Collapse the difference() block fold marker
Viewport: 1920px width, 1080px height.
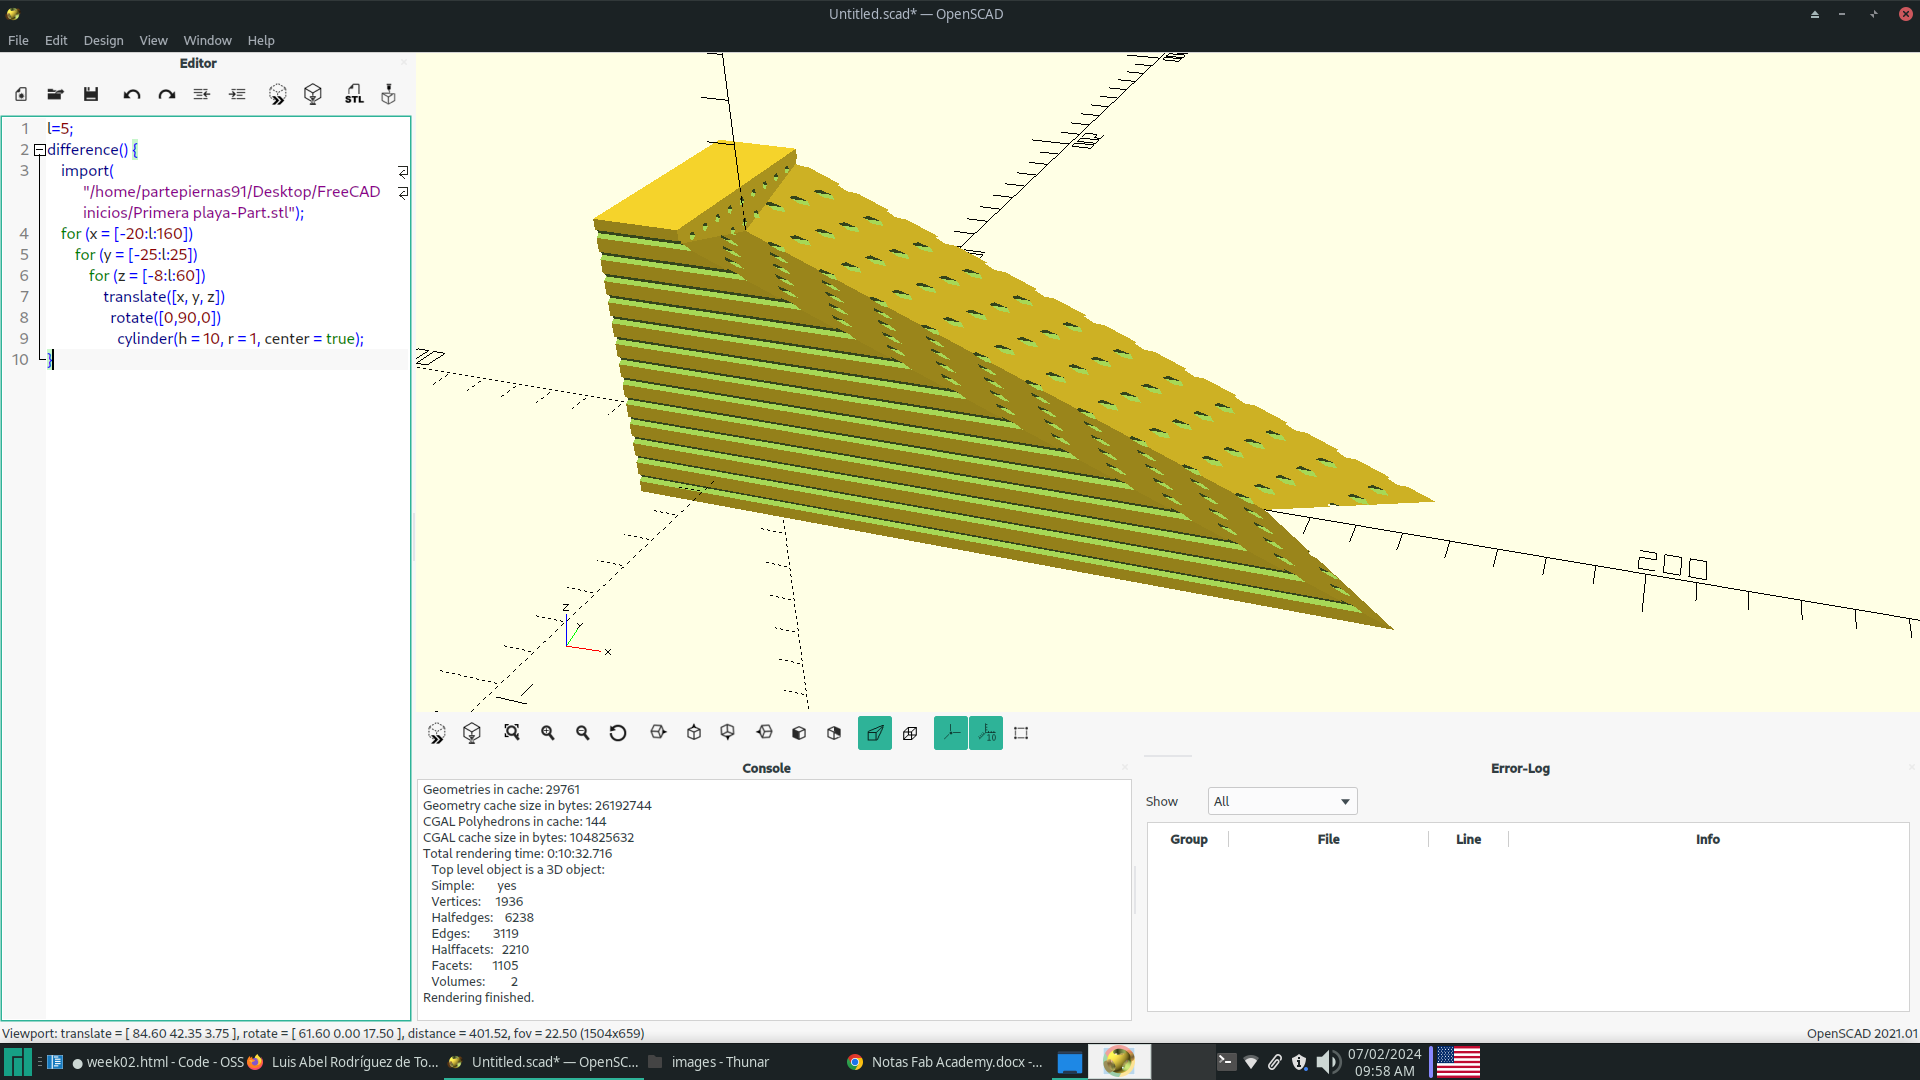tap(40, 150)
